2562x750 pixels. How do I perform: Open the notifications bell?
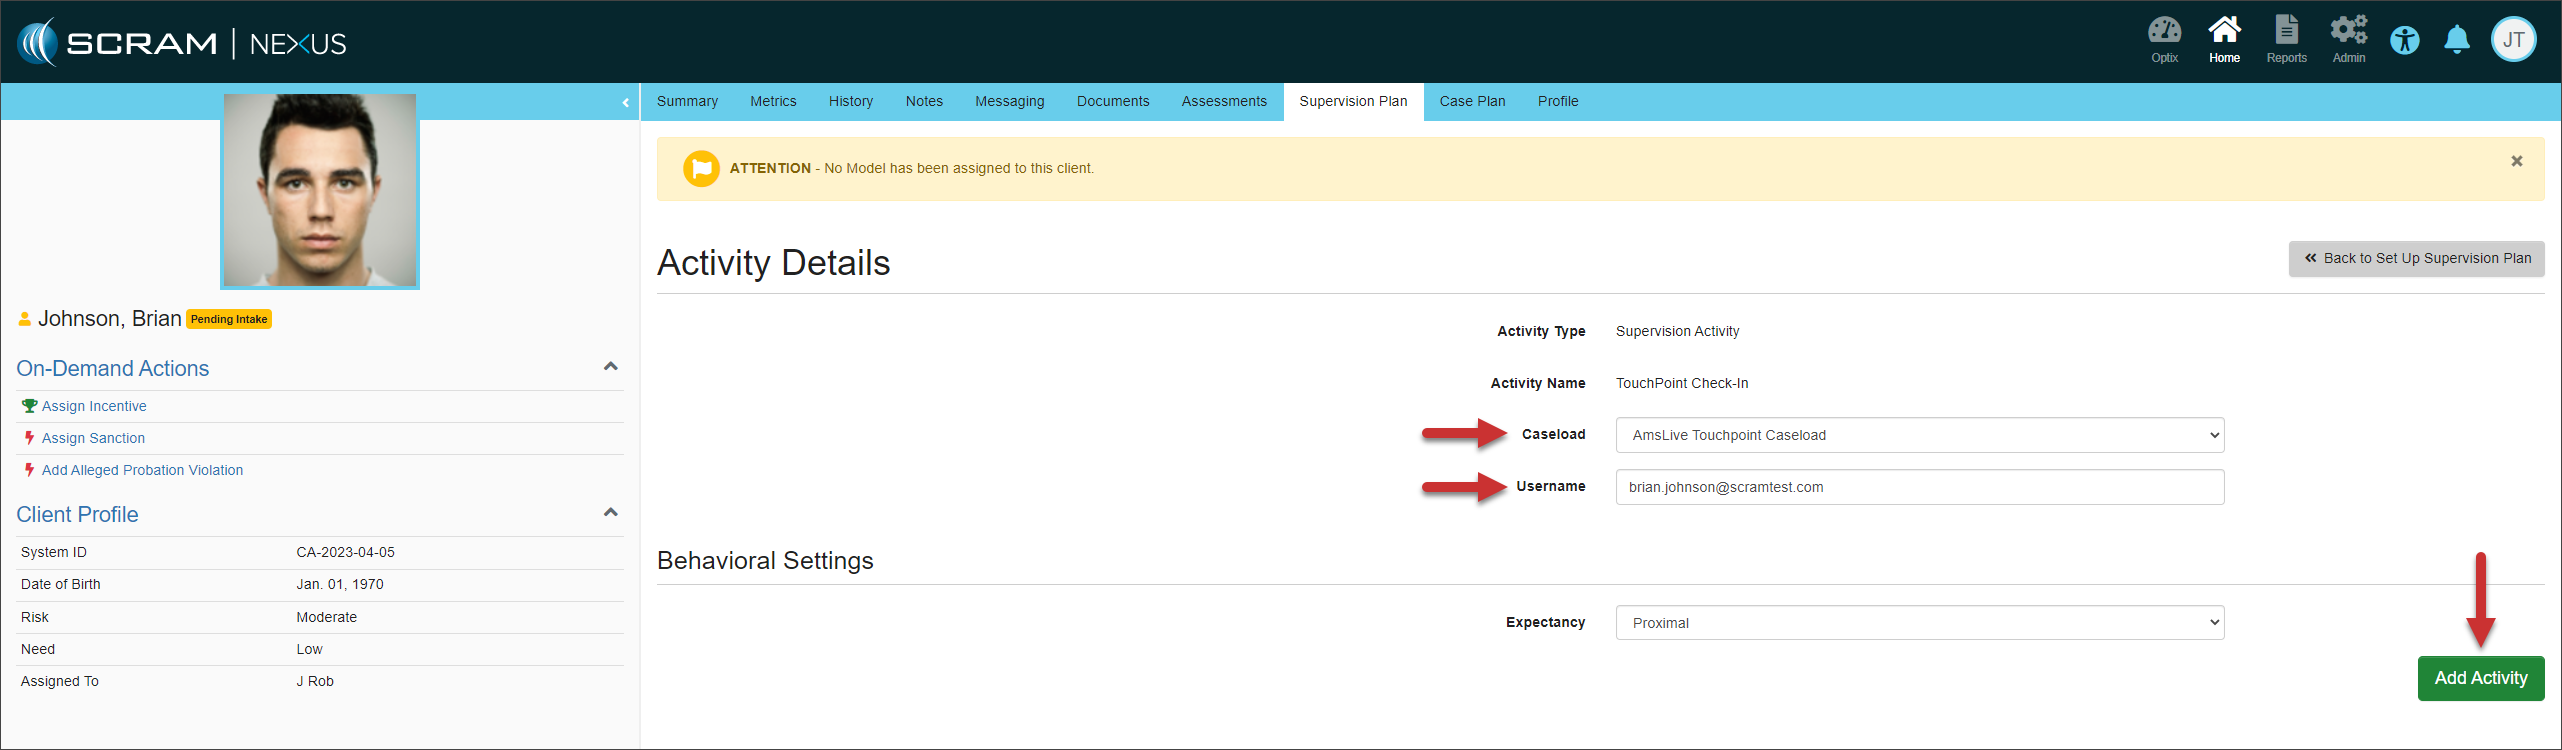tap(2456, 41)
